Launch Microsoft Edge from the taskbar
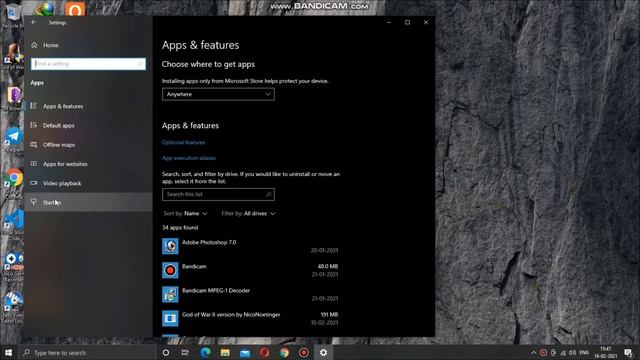The height and width of the screenshot is (360, 640). pos(205,353)
